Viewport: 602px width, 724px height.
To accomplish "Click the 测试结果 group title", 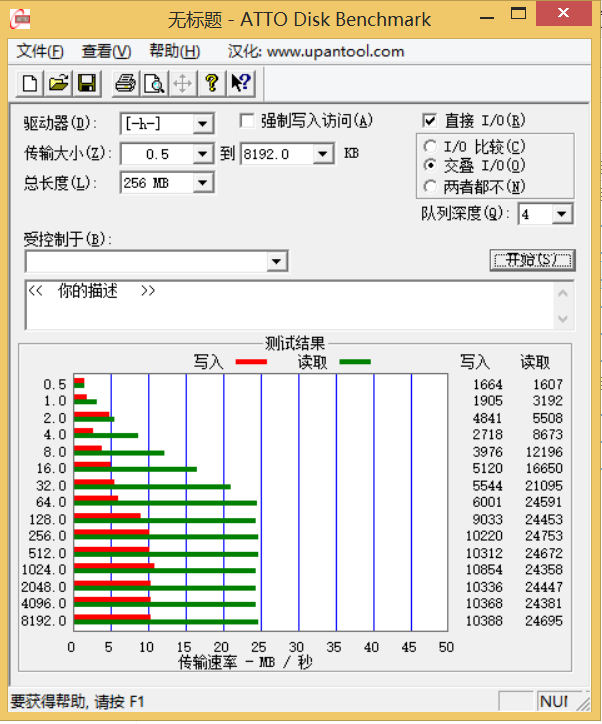I will tap(295, 344).
